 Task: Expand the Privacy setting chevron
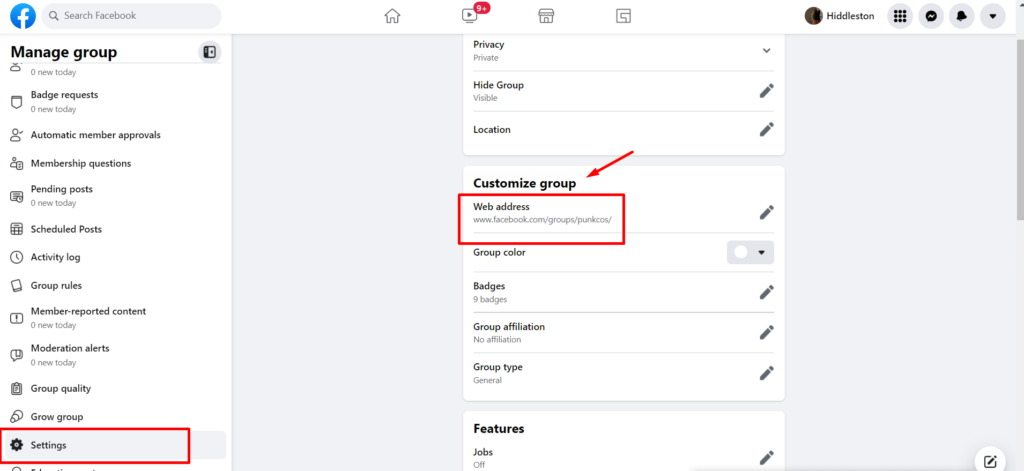[x=767, y=50]
